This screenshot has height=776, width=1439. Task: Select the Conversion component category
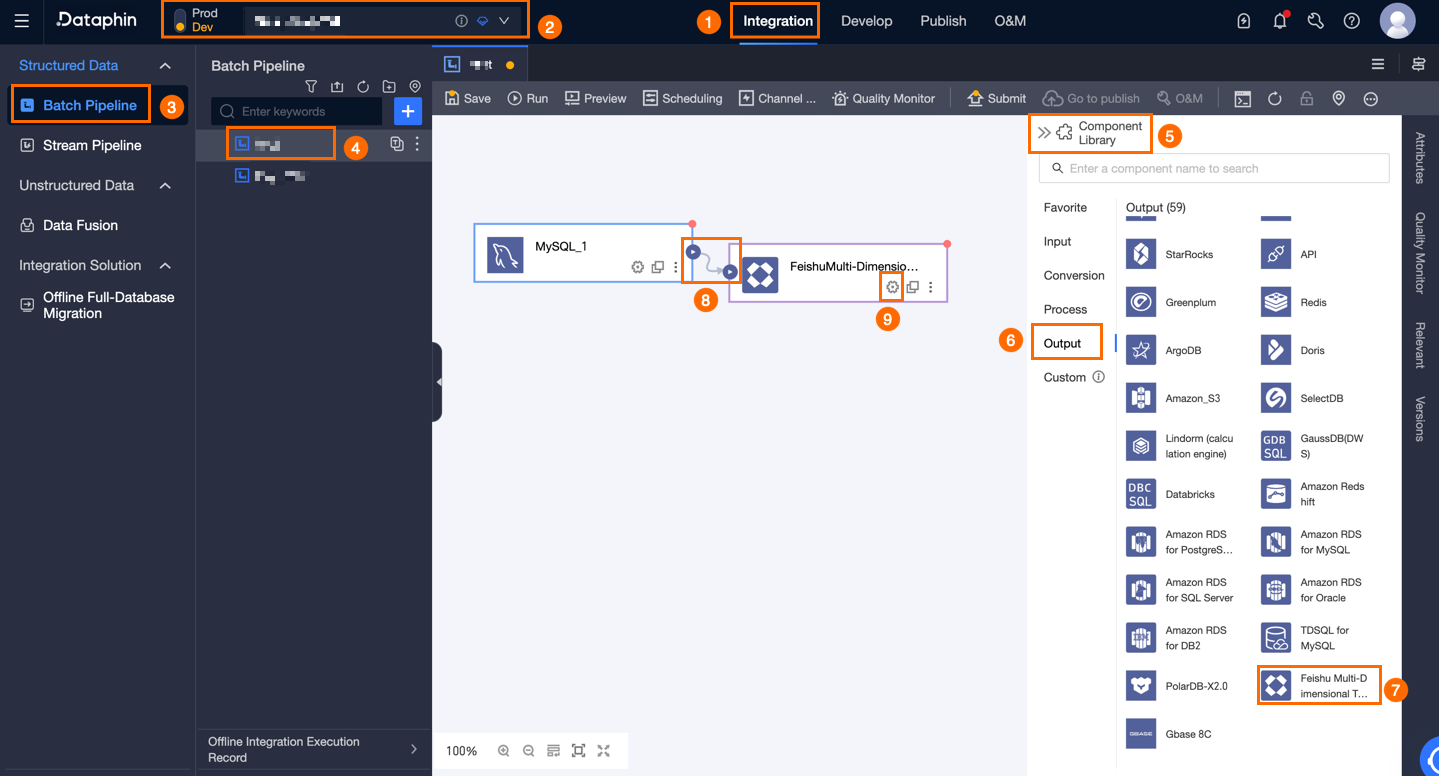[1074, 275]
